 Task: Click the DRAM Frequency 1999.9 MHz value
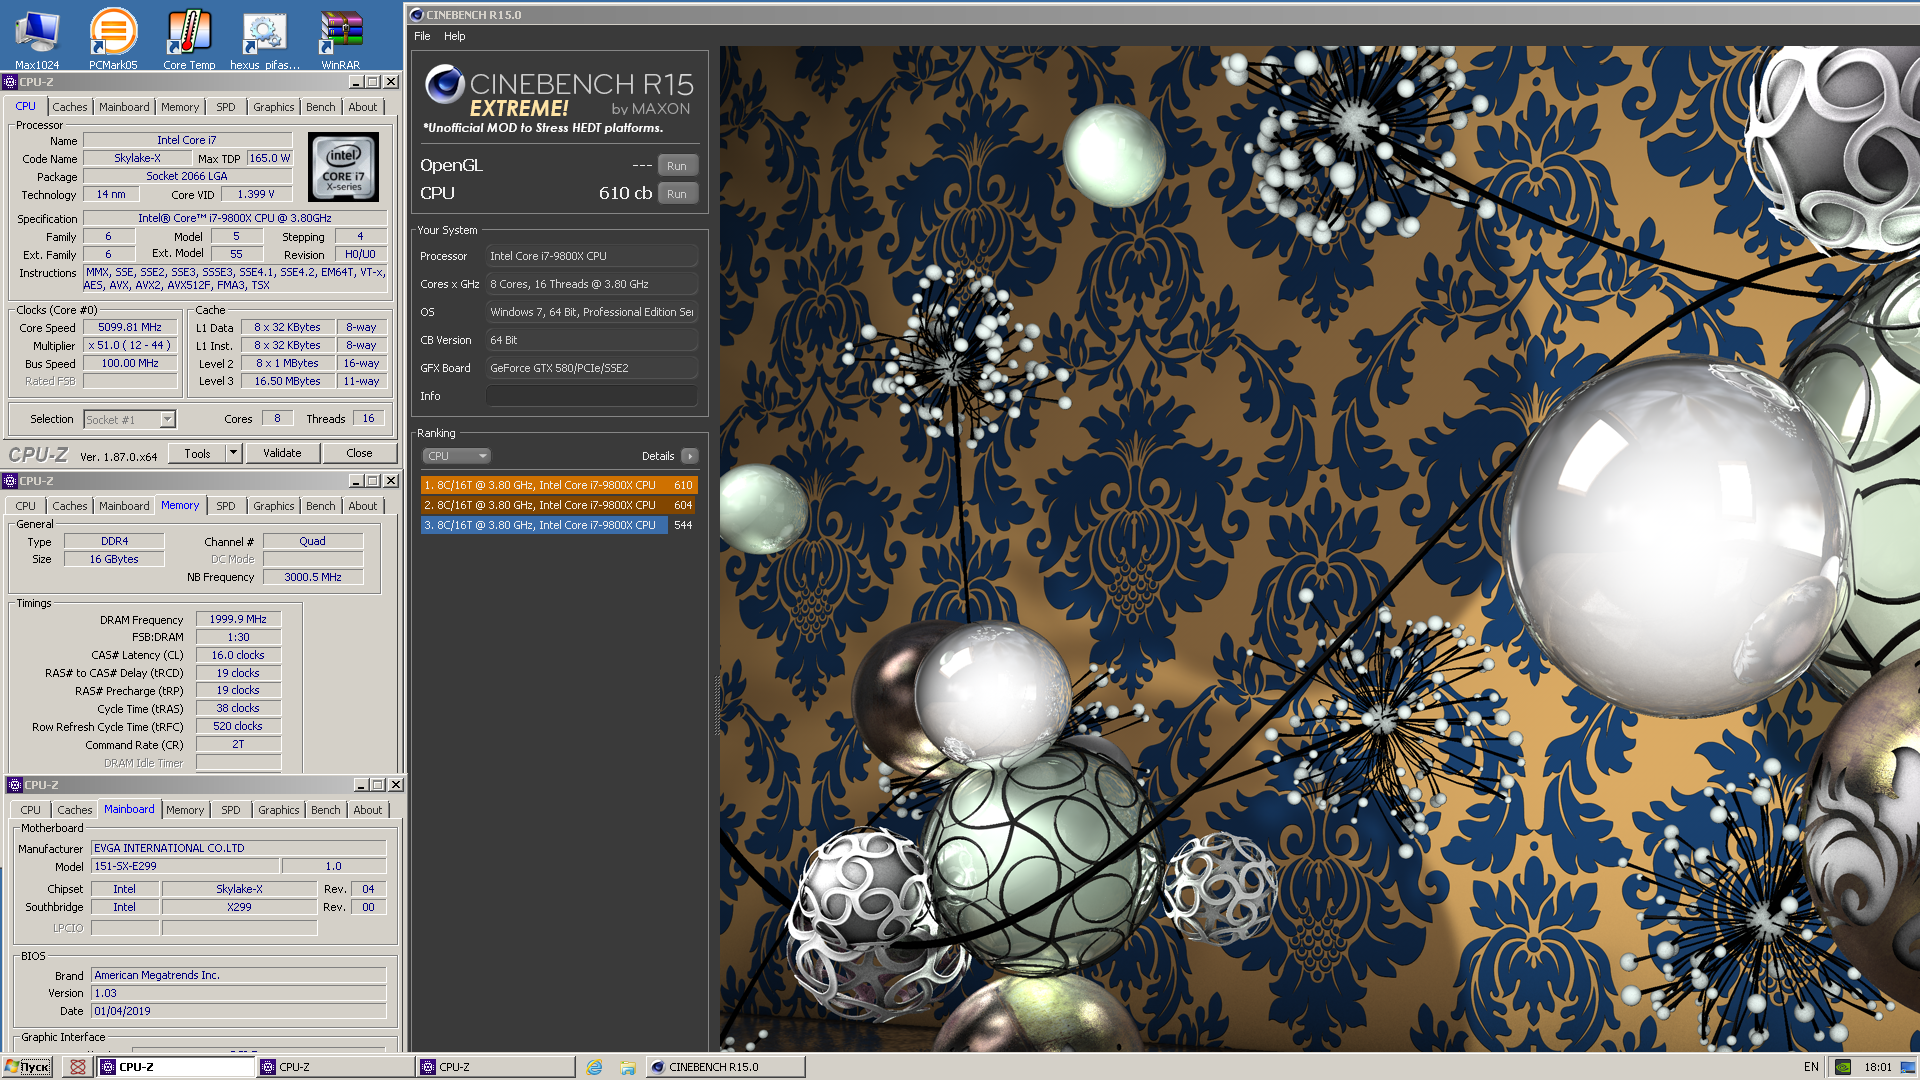coord(238,619)
